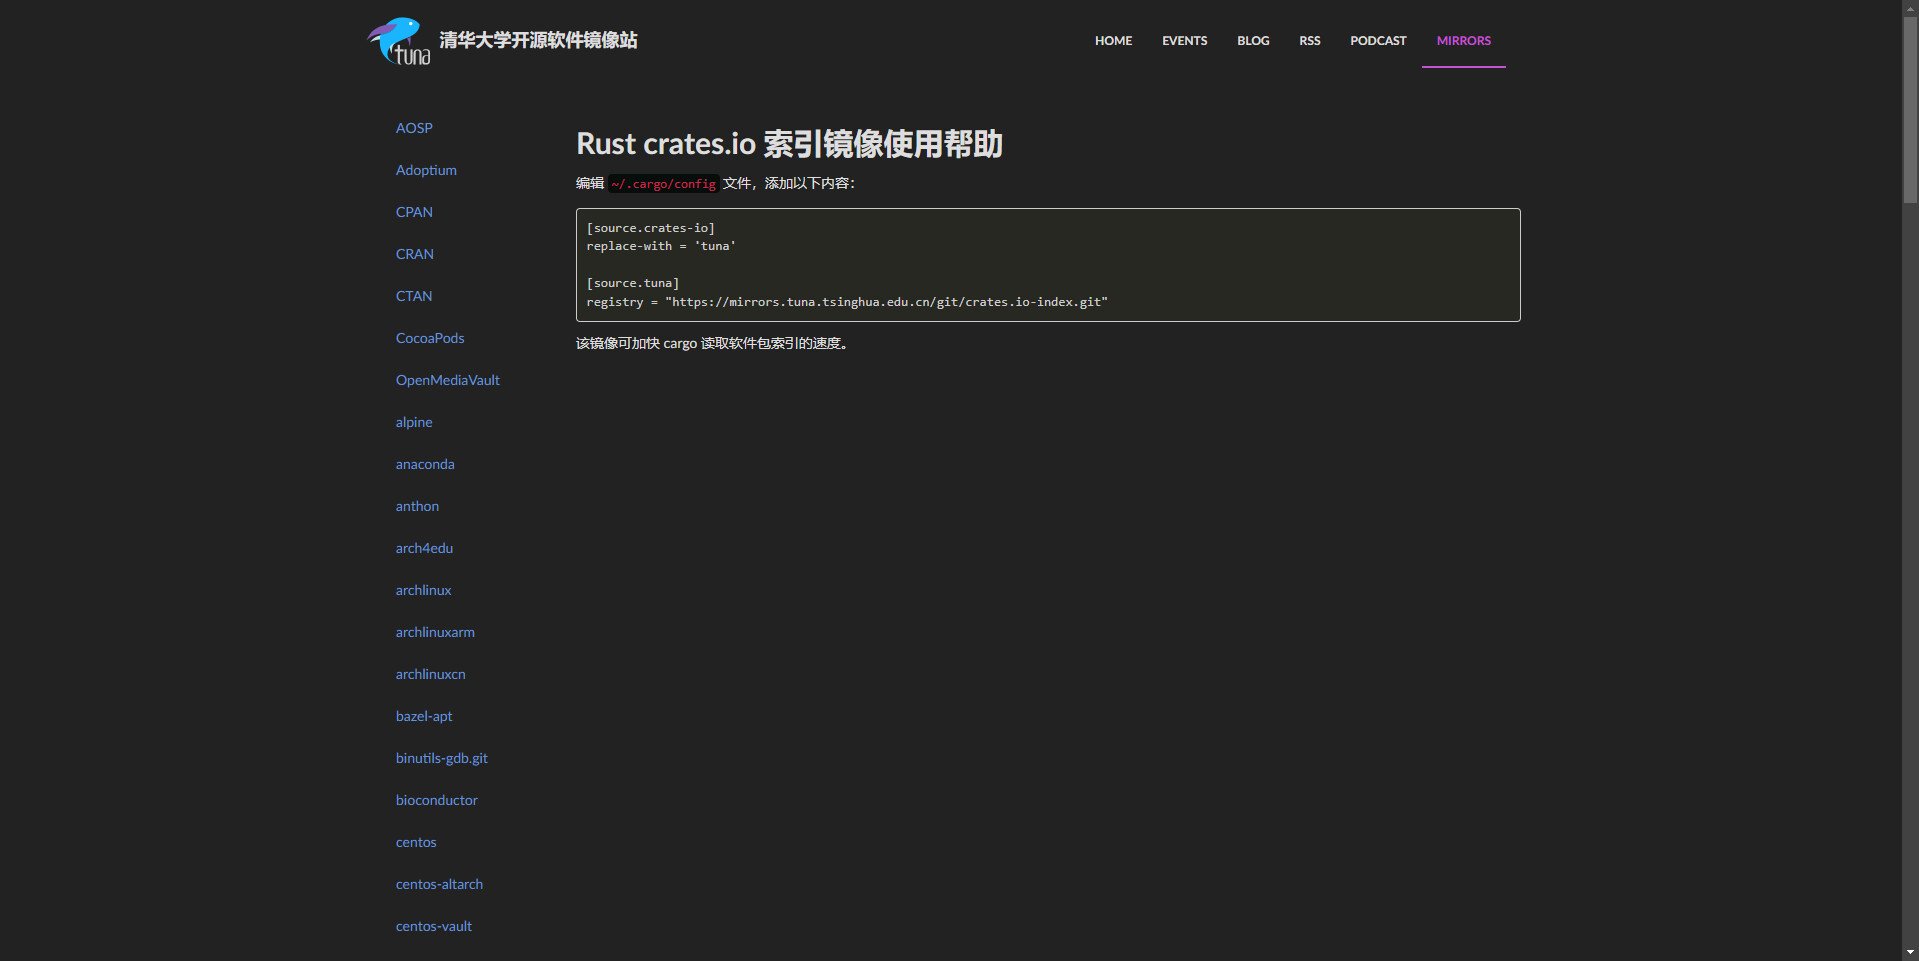
Task: Click the TUNA fish logo
Action: [399, 41]
